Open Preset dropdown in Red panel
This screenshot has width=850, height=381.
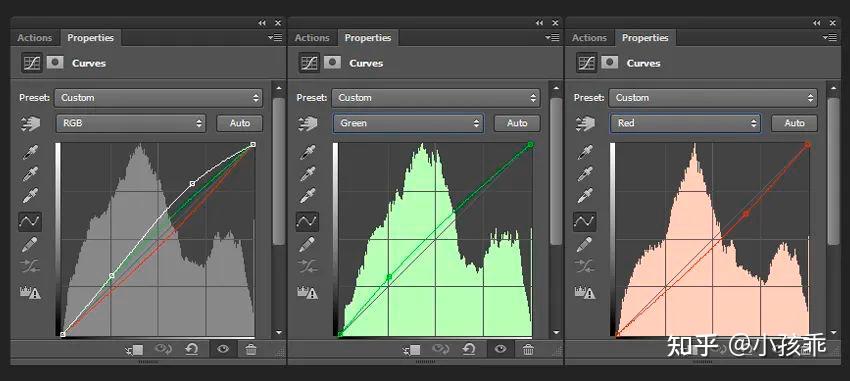(x=714, y=98)
